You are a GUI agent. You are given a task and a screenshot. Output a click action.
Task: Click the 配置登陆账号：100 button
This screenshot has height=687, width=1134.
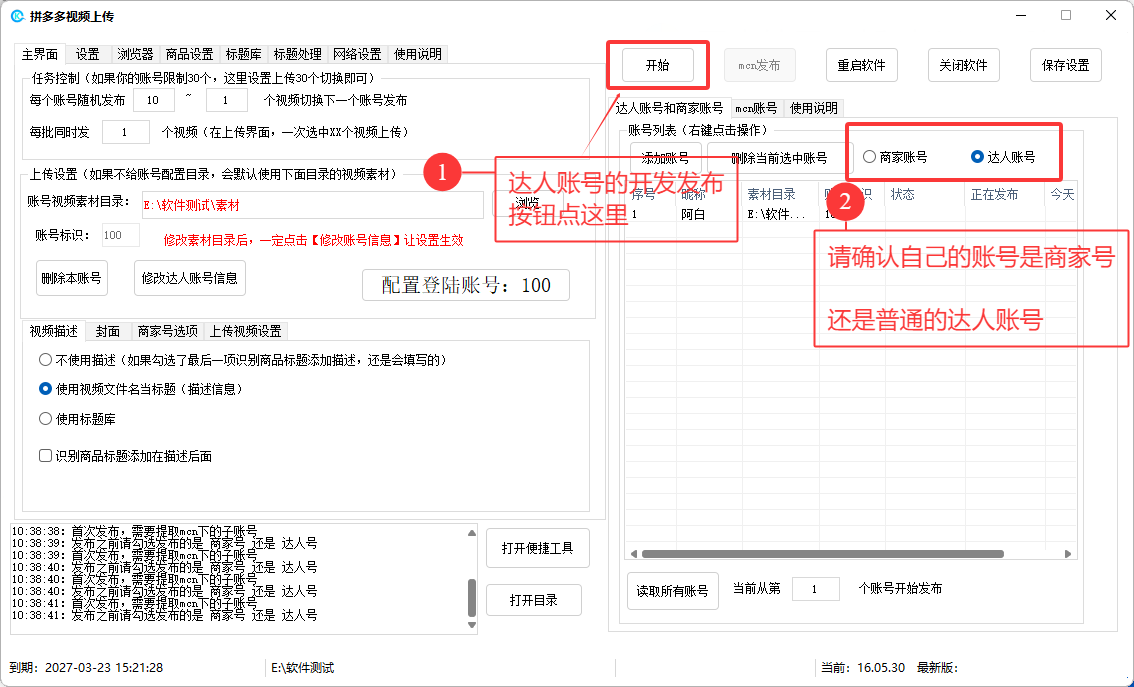point(466,285)
